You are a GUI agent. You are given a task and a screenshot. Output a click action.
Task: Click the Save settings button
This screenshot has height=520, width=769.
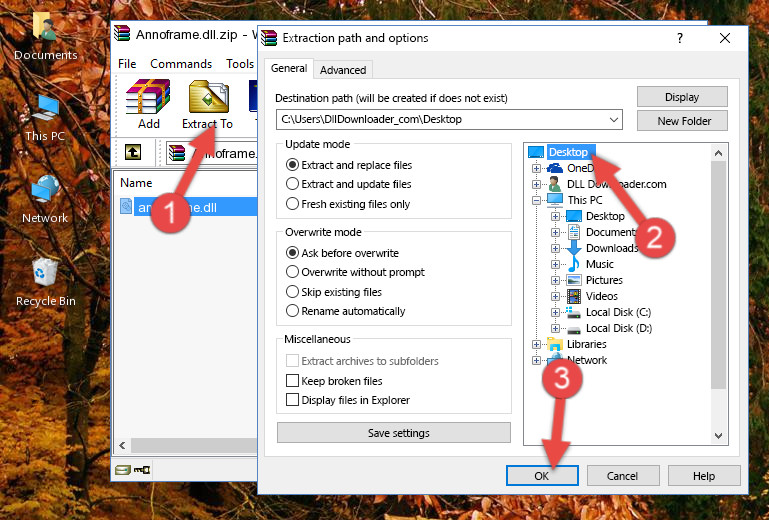pos(394,433)
